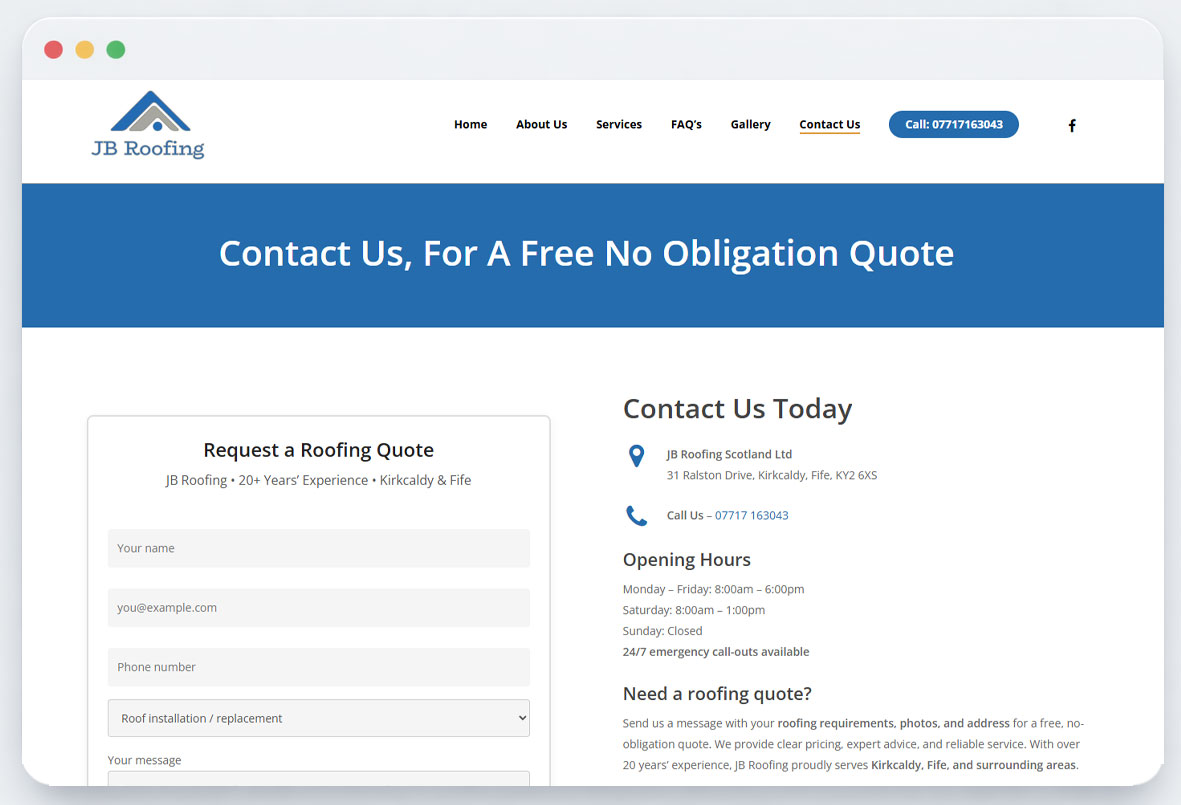Open the About Us page
This screenshot has width=1181, height=805.
pos(541,125)
